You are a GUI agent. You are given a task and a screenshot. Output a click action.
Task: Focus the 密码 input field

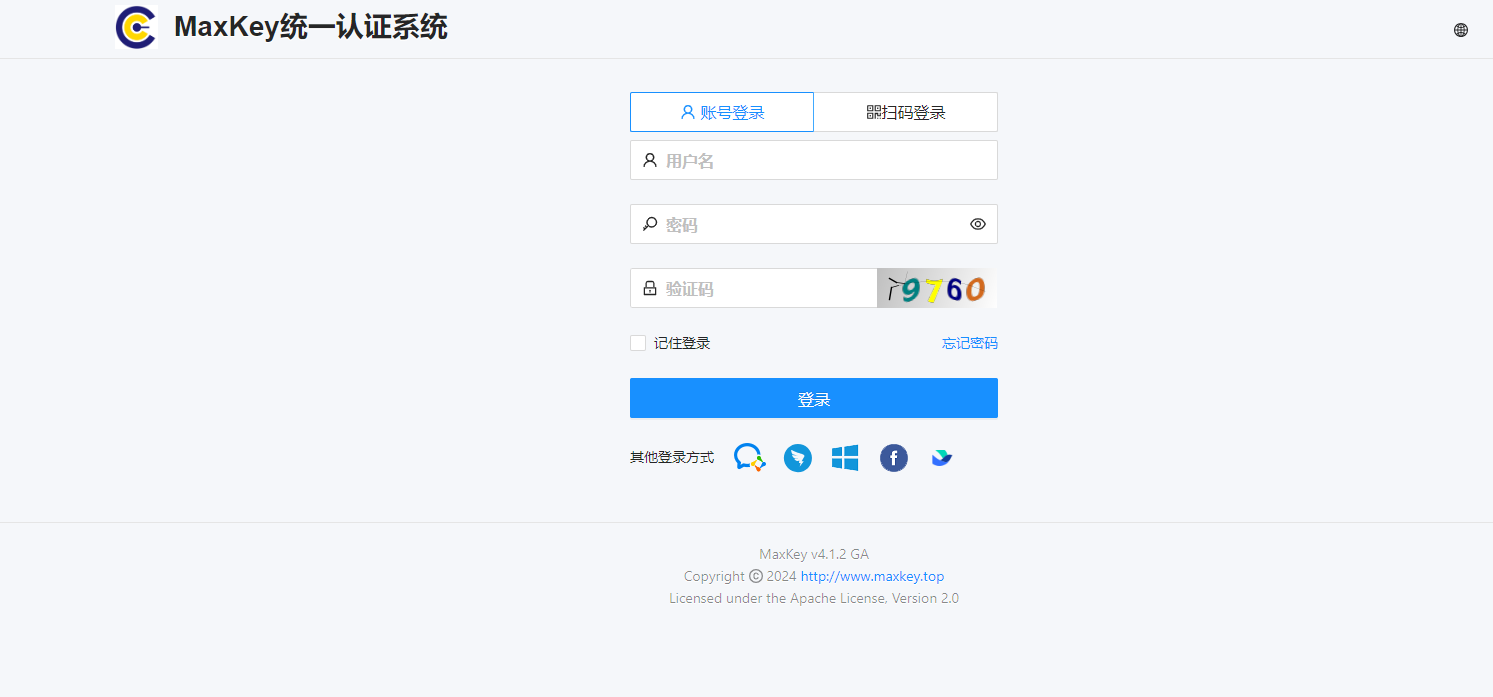[x=814, y=224]
